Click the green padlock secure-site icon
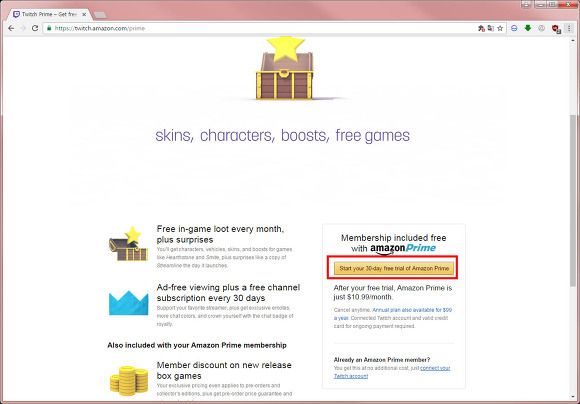 point(49,28)
